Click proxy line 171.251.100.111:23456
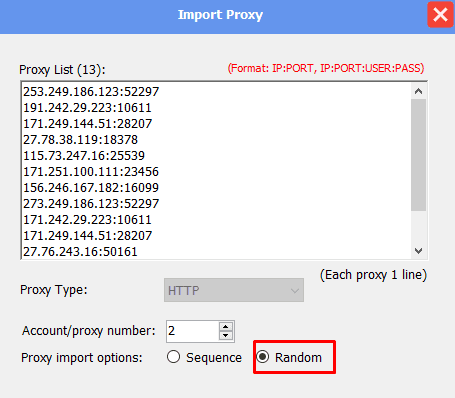The image size is (455, 398). tap(91, 172)
